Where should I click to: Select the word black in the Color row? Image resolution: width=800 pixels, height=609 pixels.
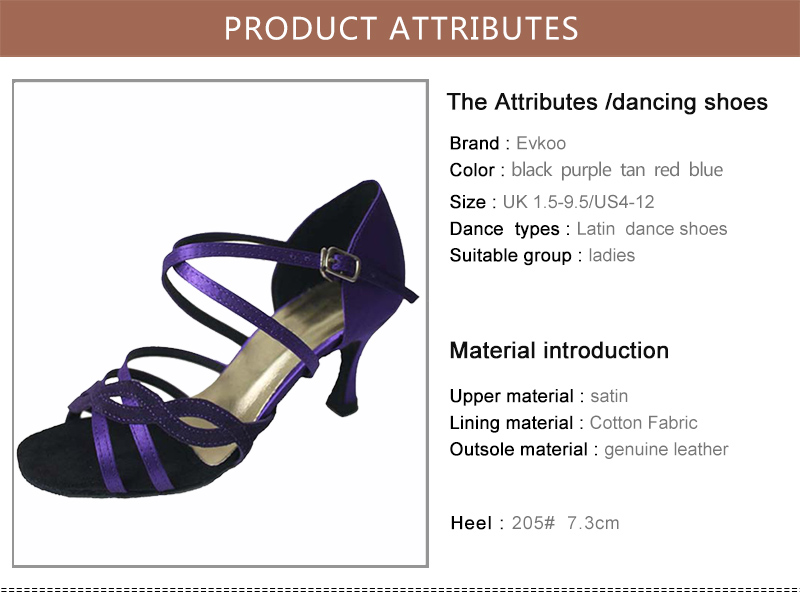tap(531, 170)
